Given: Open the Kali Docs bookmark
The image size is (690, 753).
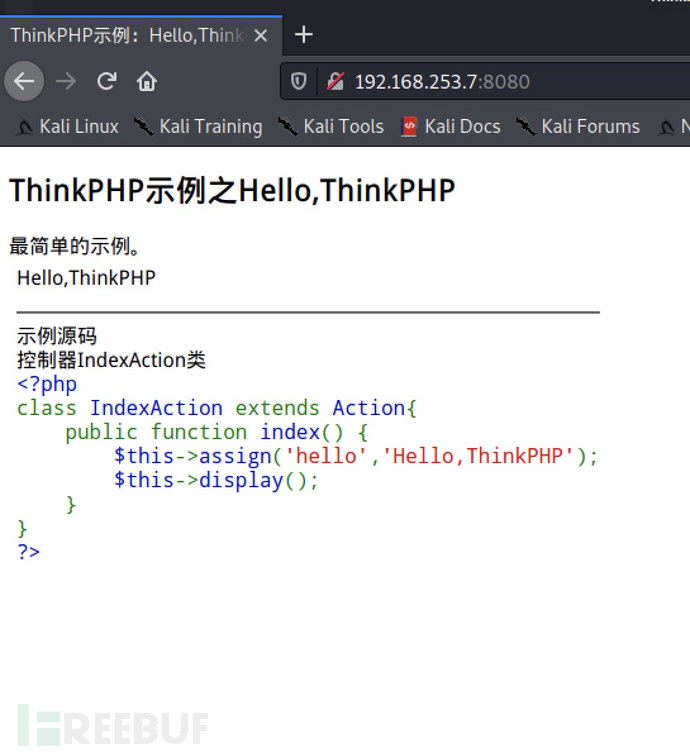Looking at the screenshot, I should click(451, 127).
